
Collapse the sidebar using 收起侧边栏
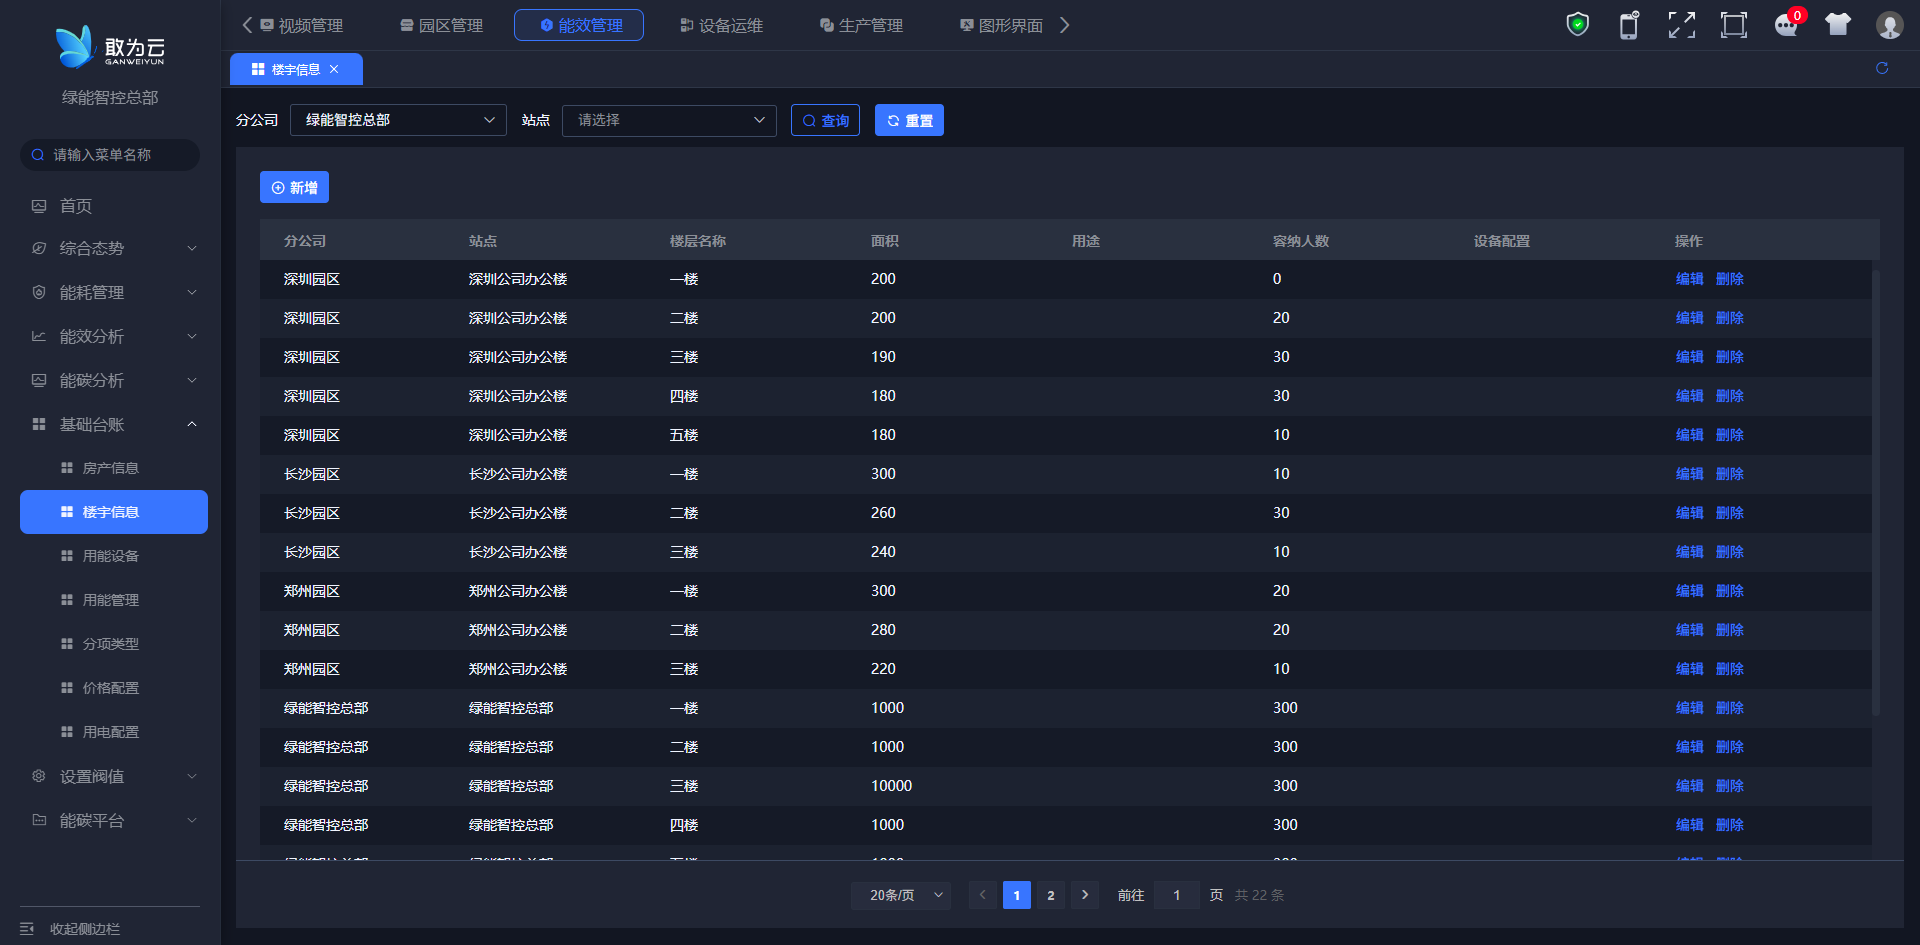point(85,929)
